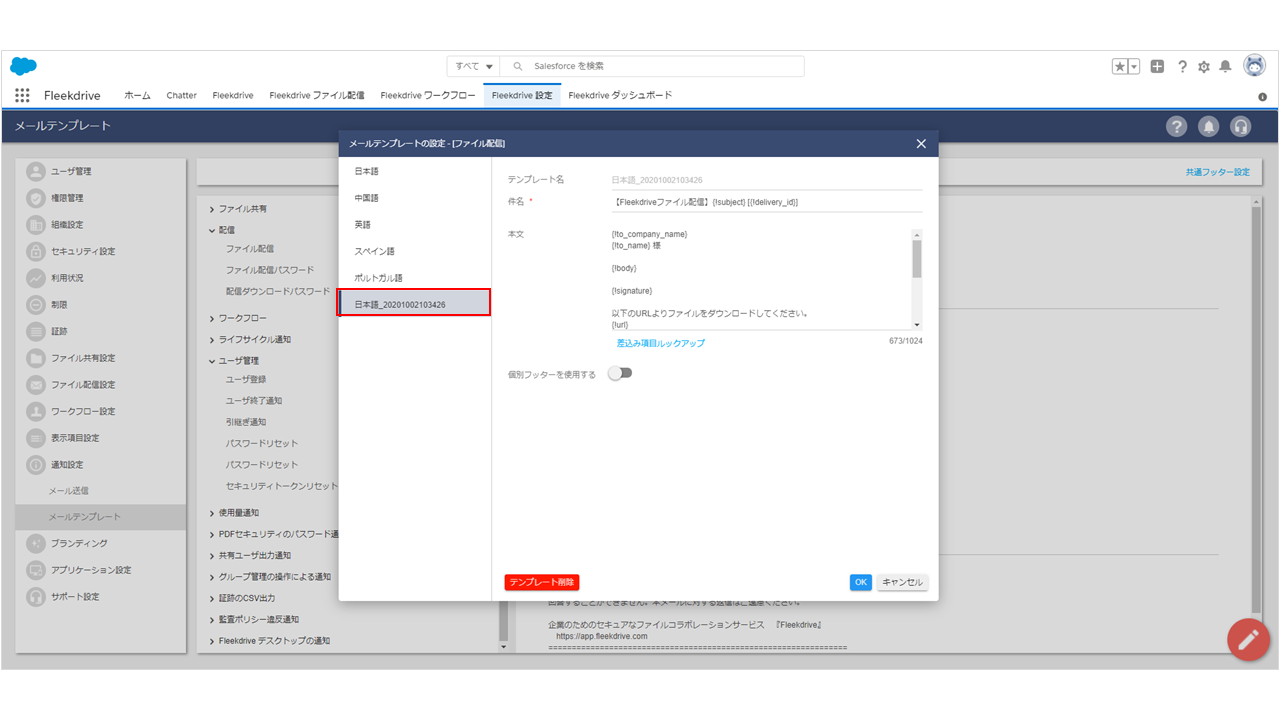Switch to Fleekdrive ダッシュボード tab
The height and width of the screenshot is (720, 1280).
pyautogui.click(x=620, y=96)
